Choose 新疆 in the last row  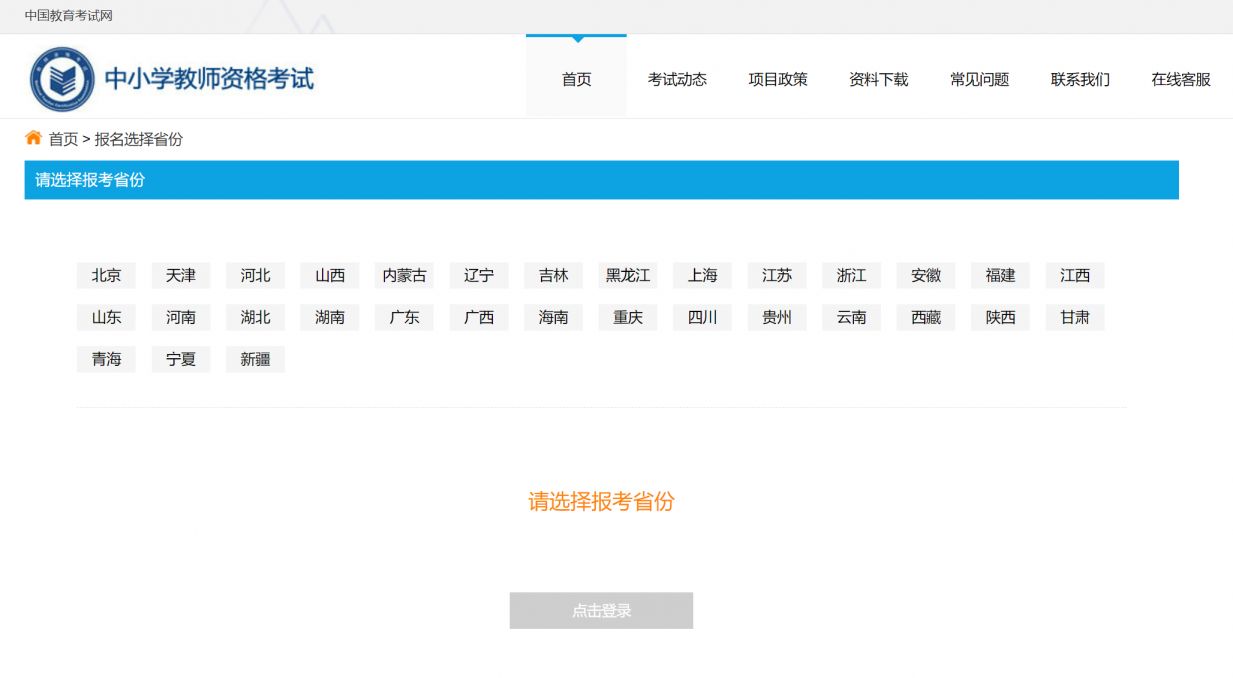pyautogui.click(x=255, y=359)
